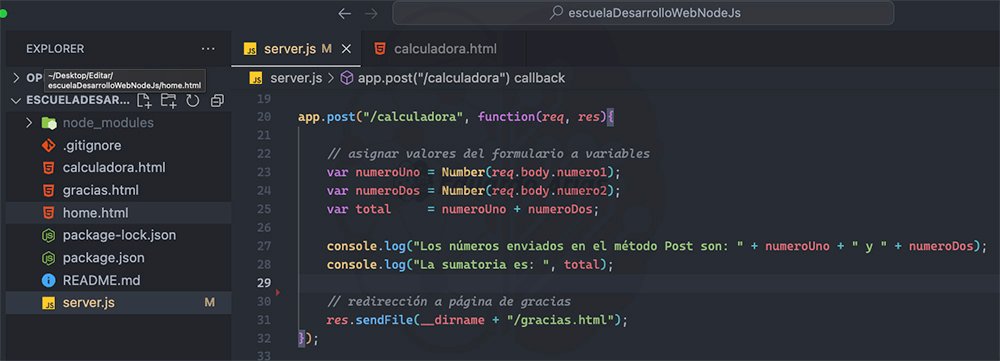Open the escuelaDesarrolloWebNodeJs search bar
Screen dimensions: 1000x361
tap(643, 13)
